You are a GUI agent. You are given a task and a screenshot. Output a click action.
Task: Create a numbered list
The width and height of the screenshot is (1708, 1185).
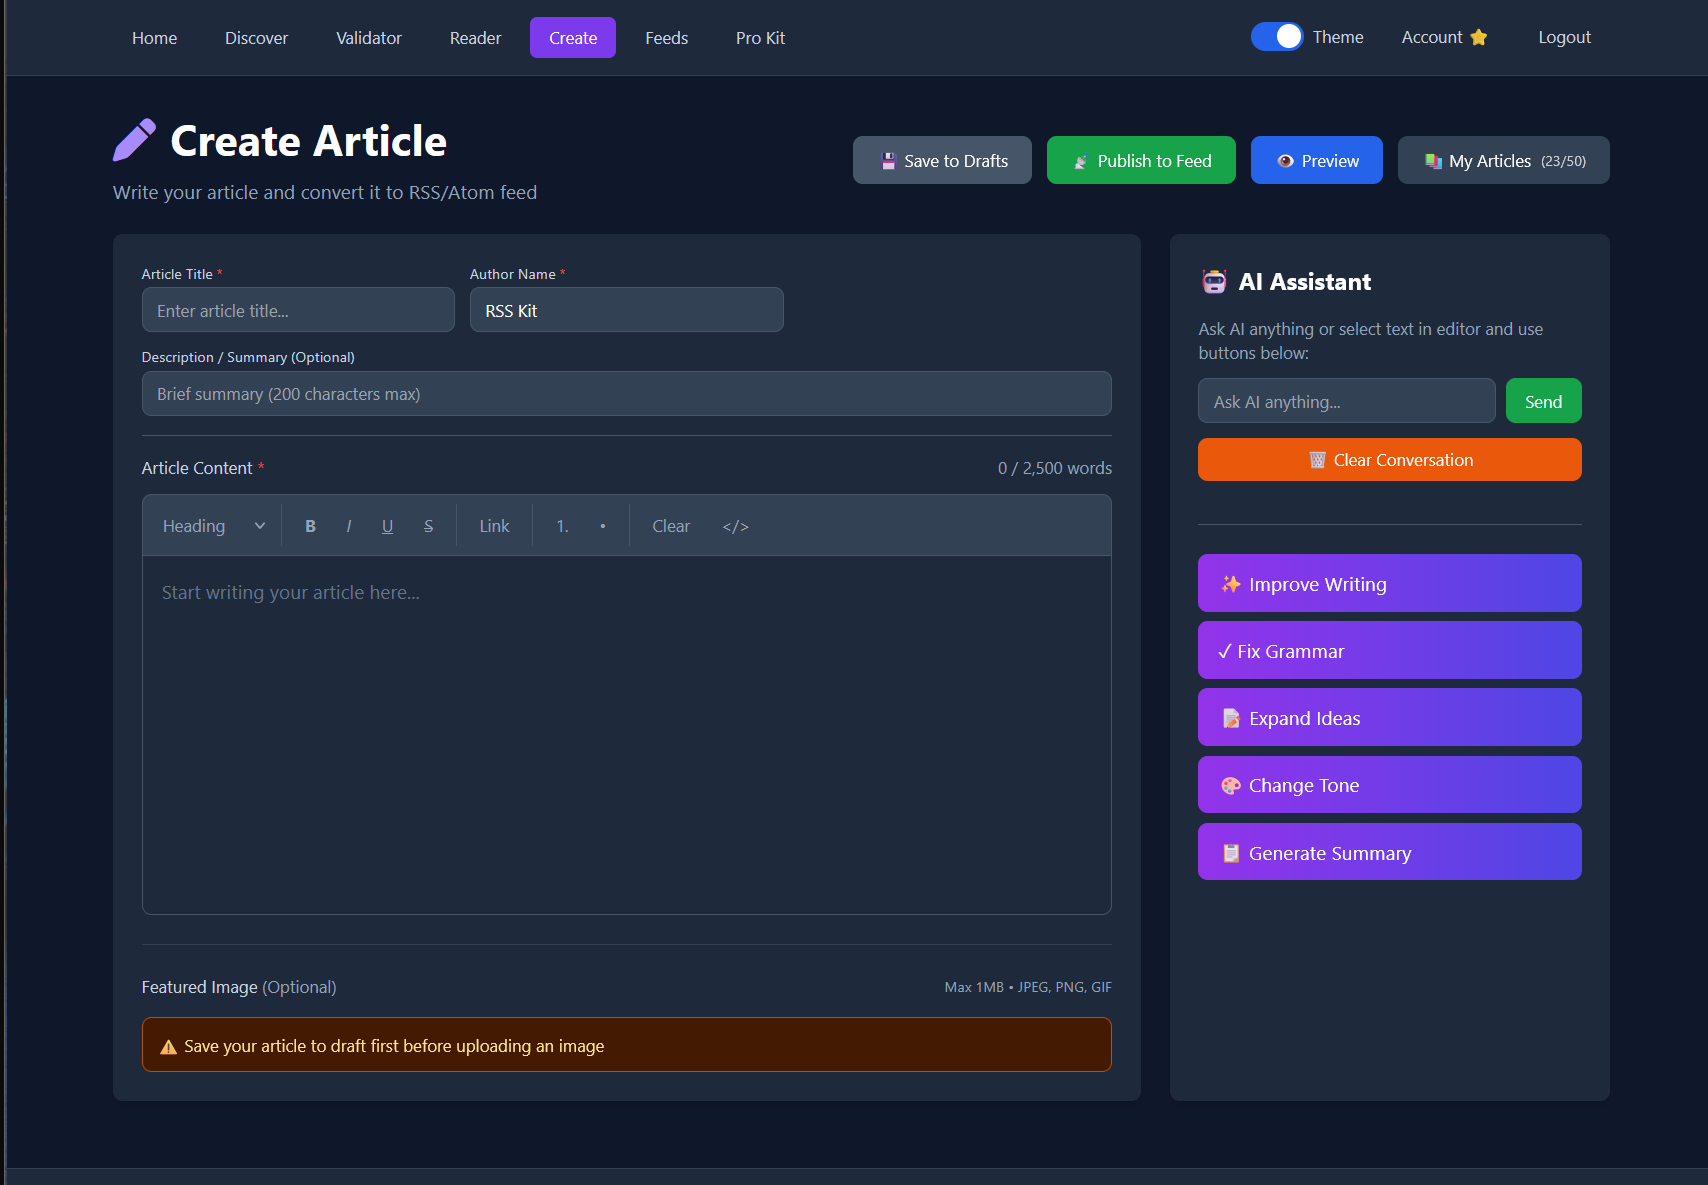(x=562, y=525)
